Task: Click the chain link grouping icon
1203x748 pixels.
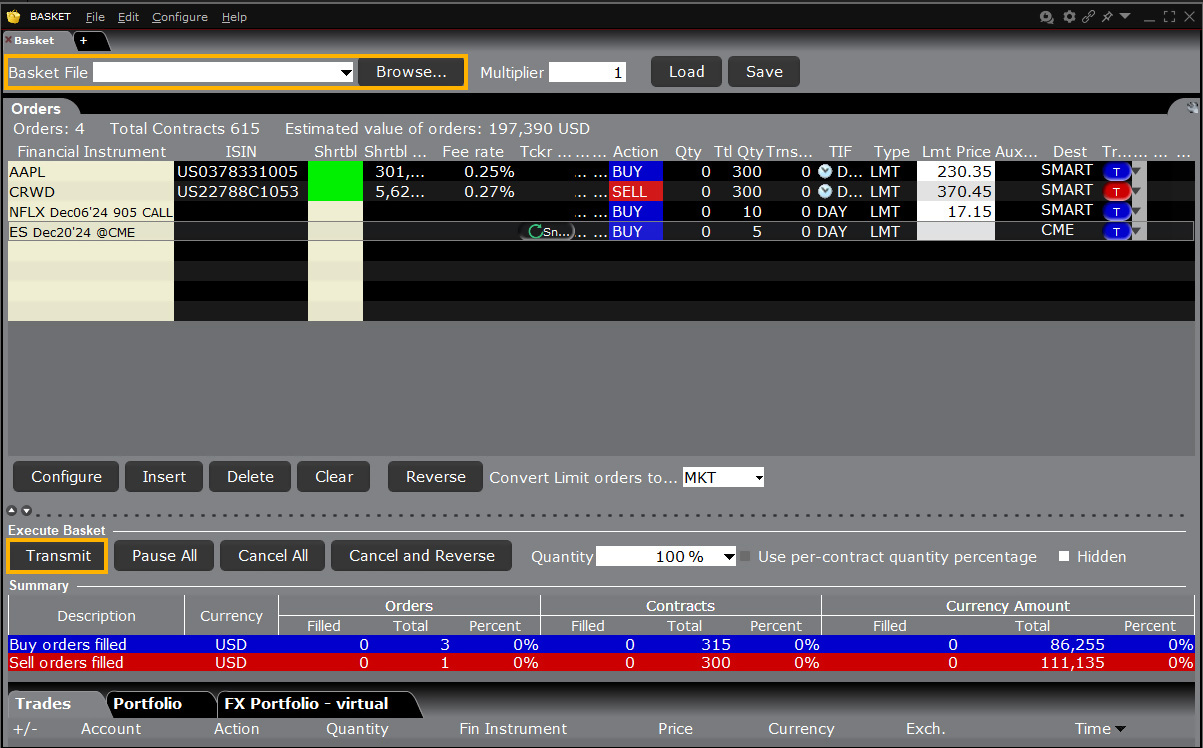Action: [1088, 17]
